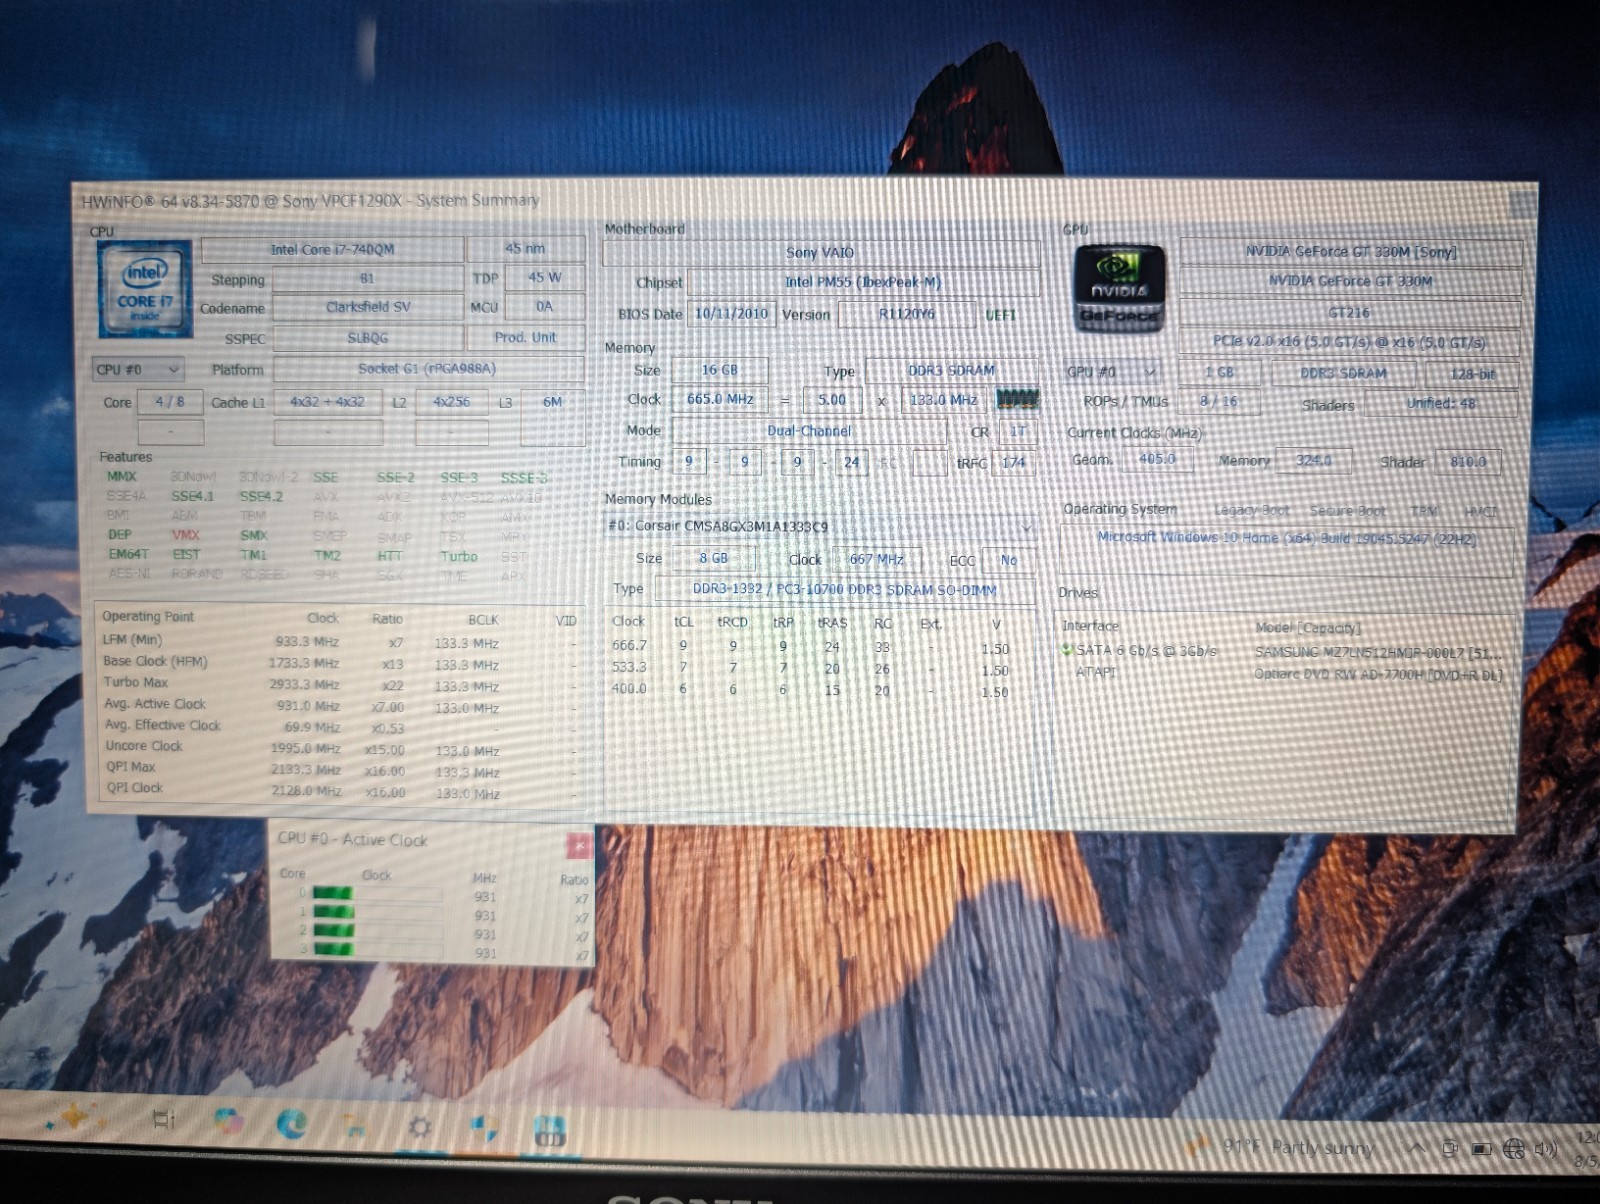Click the R1120Y6 BIOS version field
Screen dimensions: 1600x1204
pyautogui.click(x=906, y=315)
